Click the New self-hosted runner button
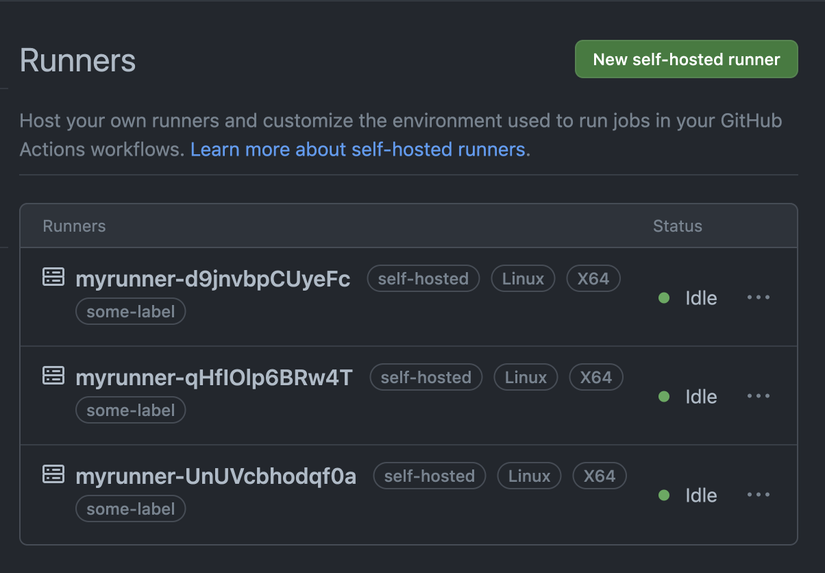Screen dimensions: 825x573 tap(686, 59)
